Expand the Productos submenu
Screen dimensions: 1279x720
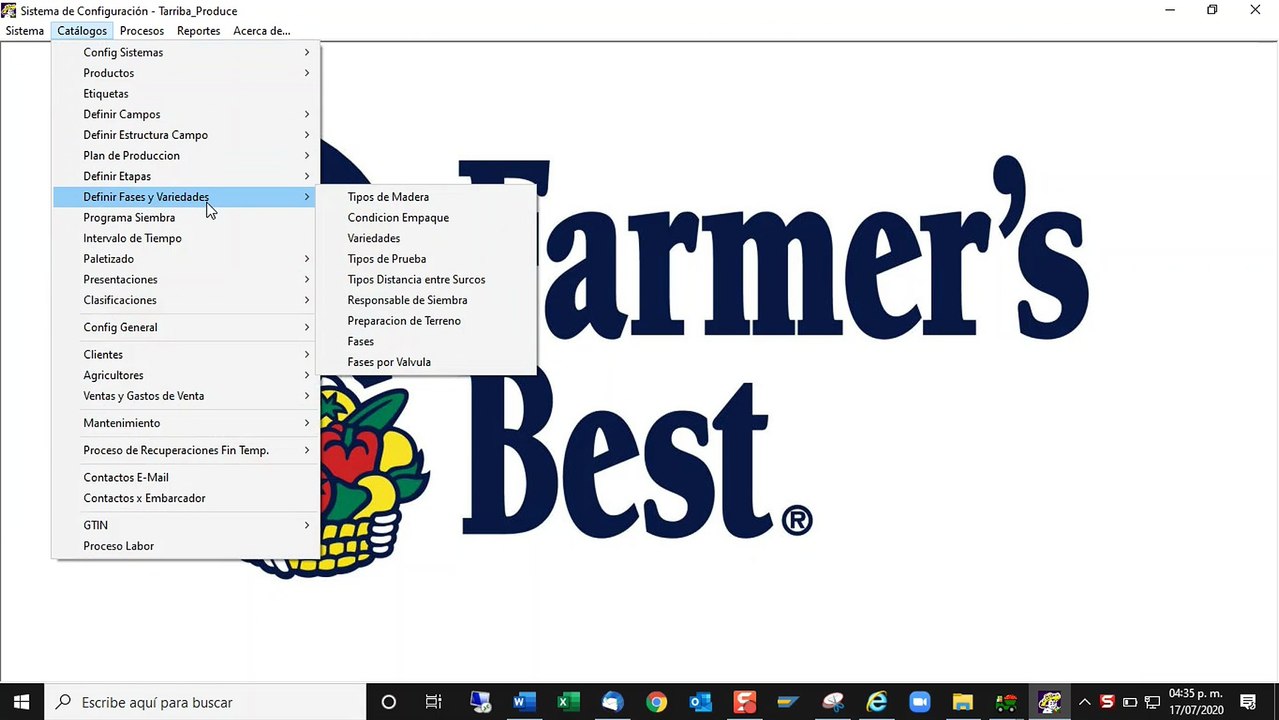[186, 73]
